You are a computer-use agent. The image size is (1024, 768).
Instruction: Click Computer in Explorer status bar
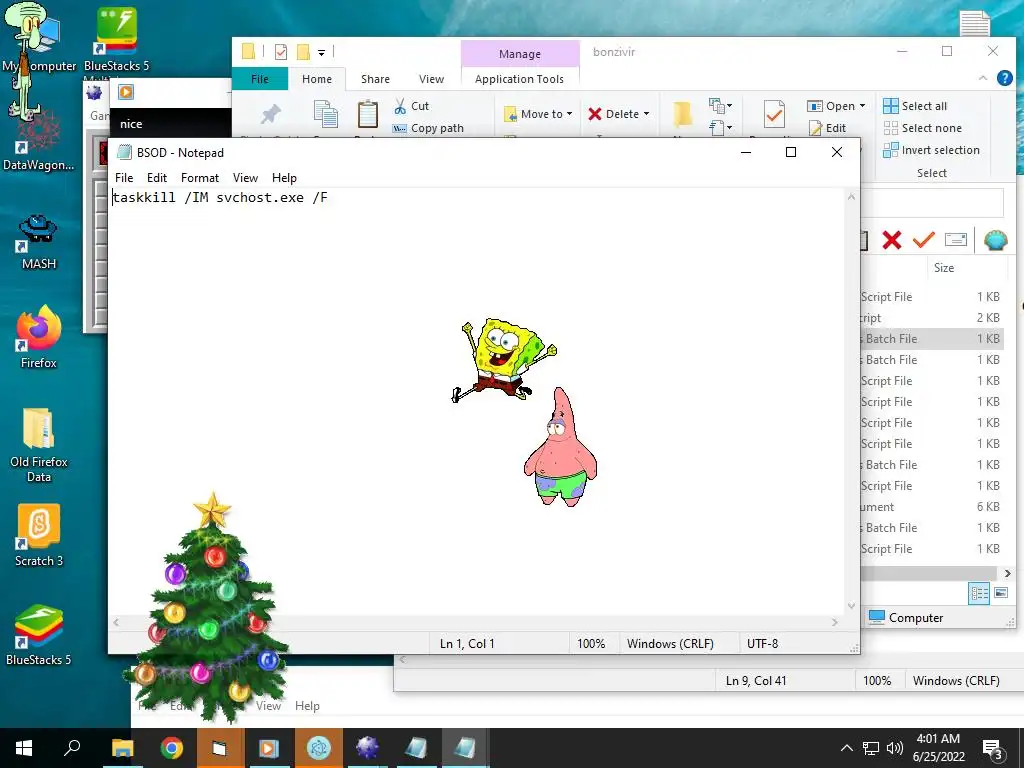[906, 618]
